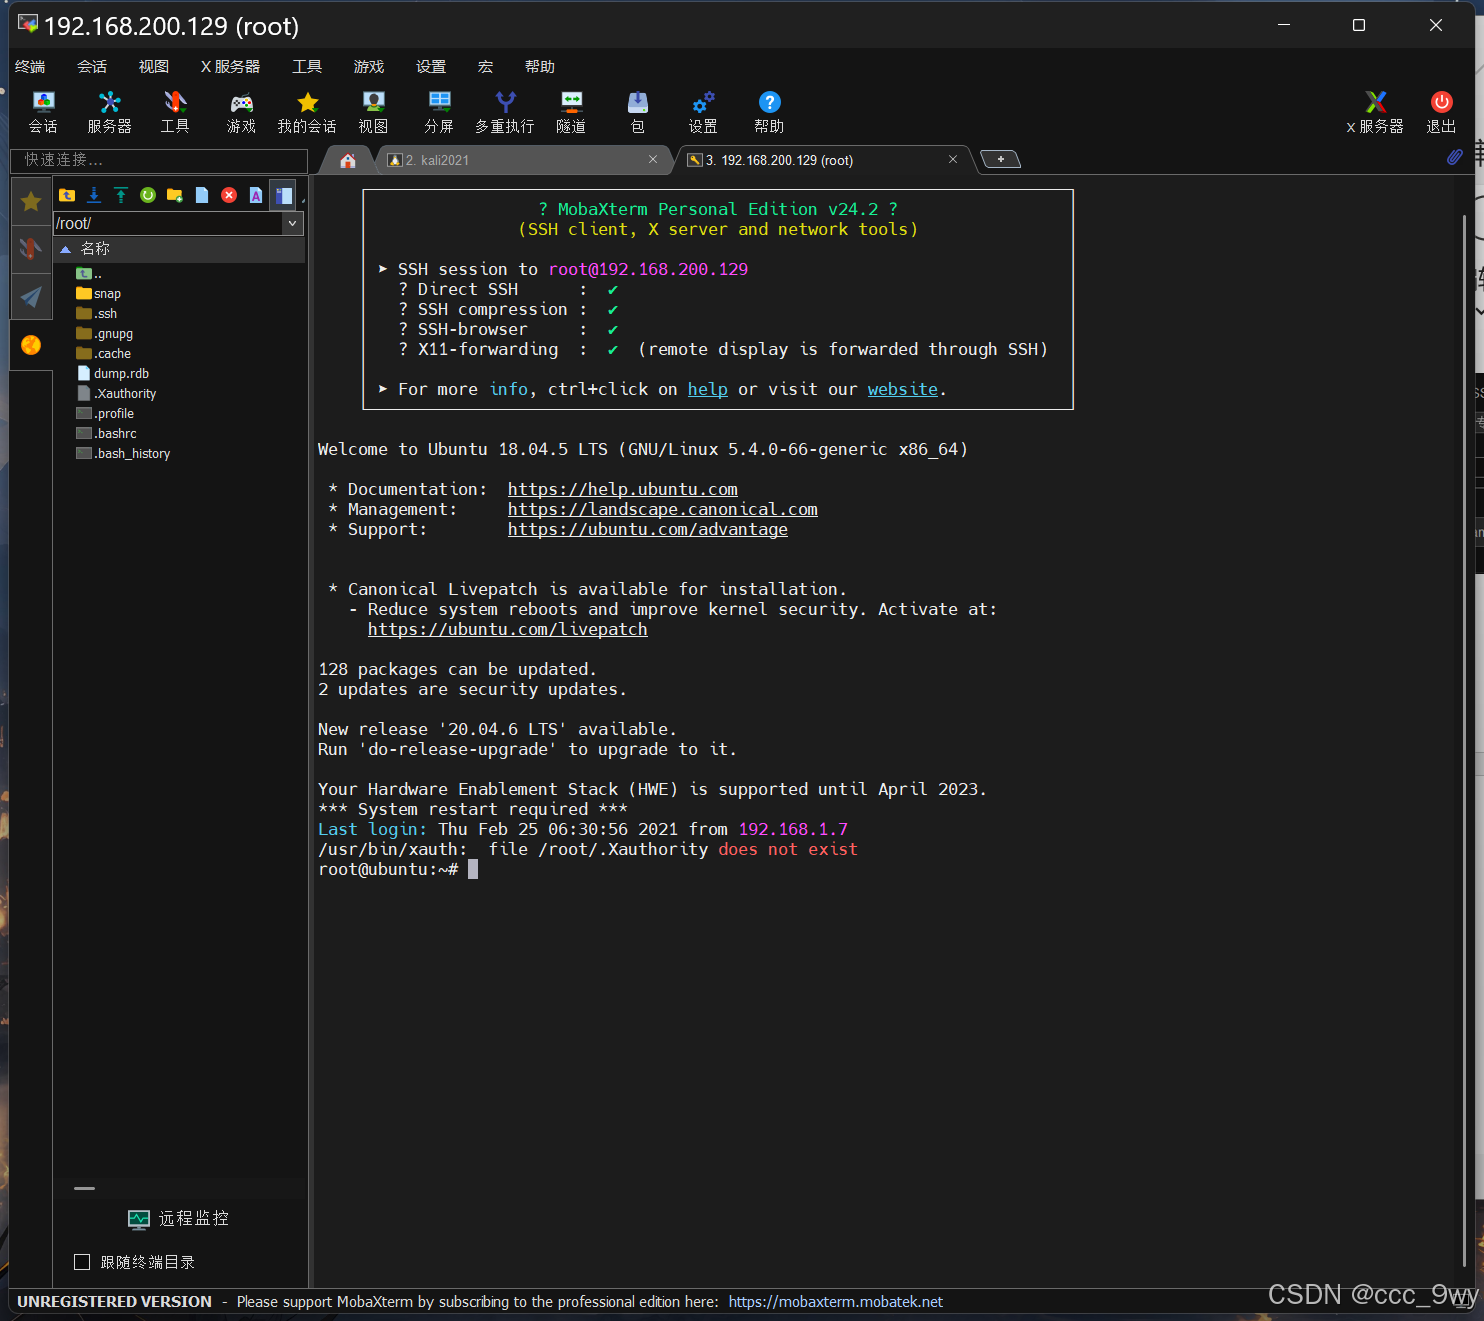This screenshot has height=1321, width=1484.
Task: Click the SFTP download selected files icon
Action: pos(94,195)
